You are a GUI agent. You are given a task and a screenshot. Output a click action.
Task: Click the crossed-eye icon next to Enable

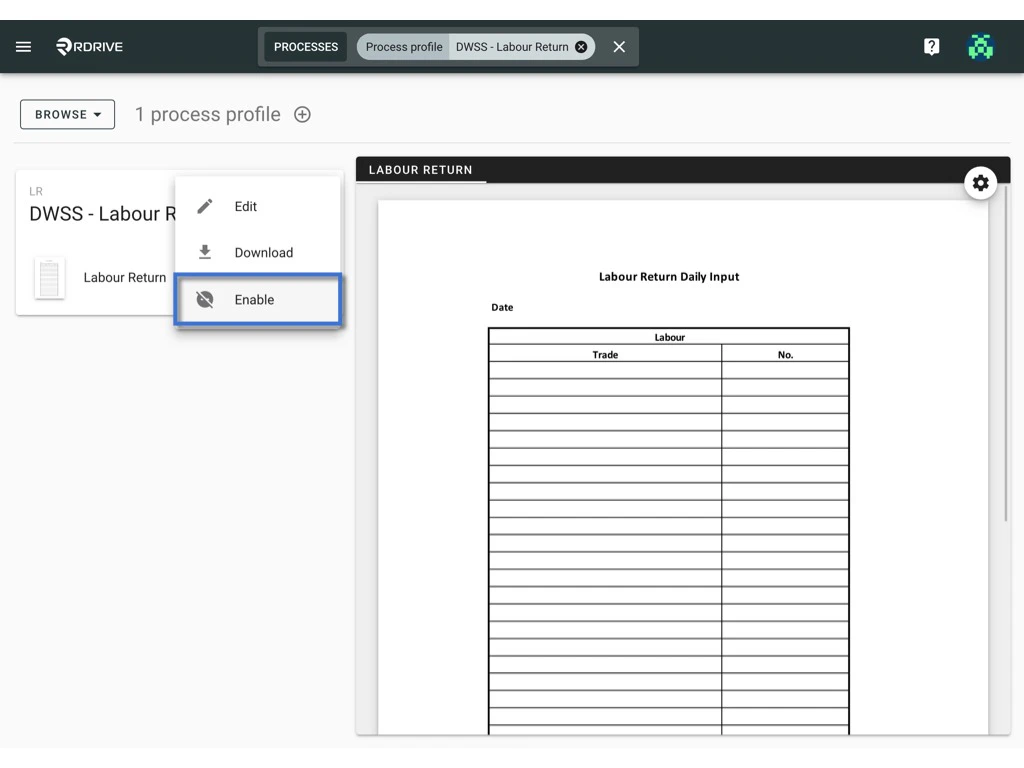click(x=204, y=299)
